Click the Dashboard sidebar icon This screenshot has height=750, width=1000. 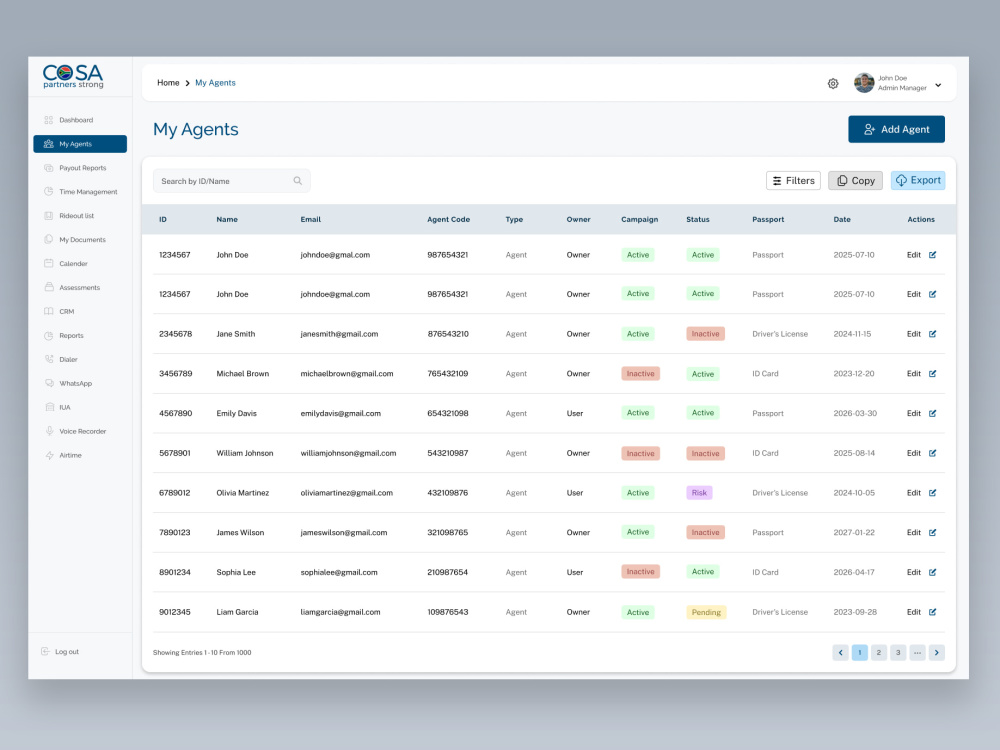click(48, 120)
